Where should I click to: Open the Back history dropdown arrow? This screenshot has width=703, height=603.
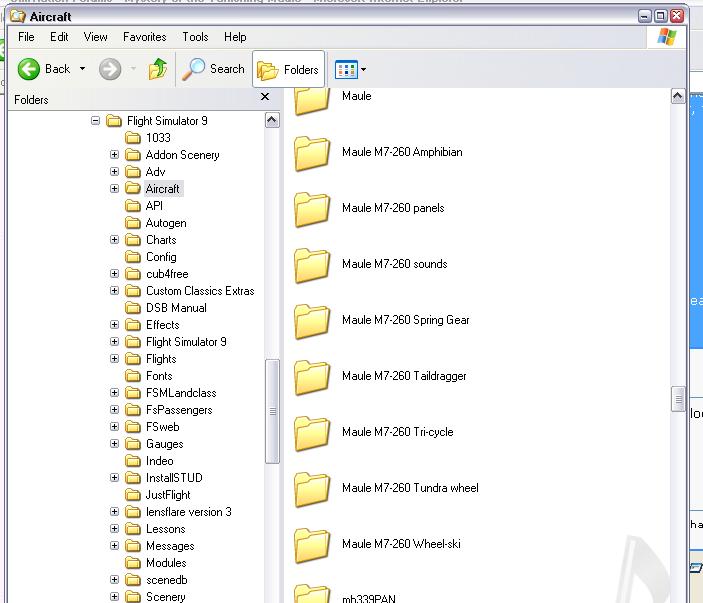tap(82, 69)
